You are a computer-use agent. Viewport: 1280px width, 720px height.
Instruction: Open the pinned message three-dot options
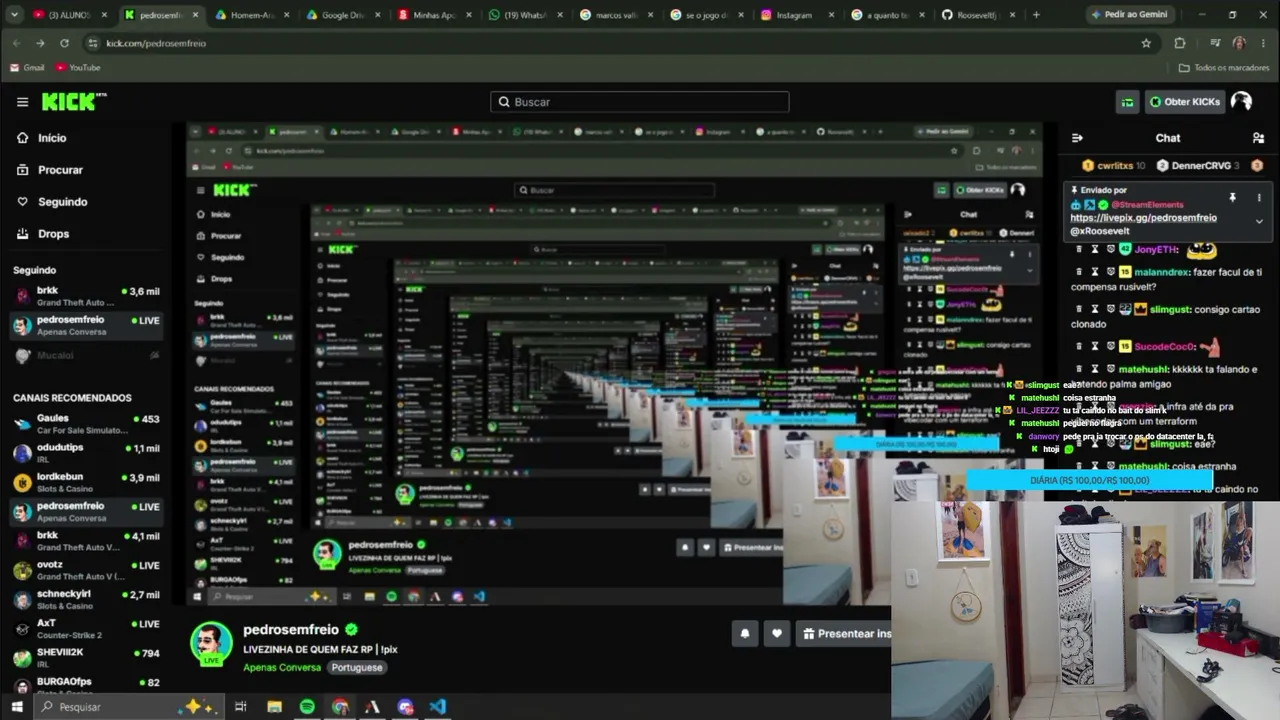click(1259, 198)
